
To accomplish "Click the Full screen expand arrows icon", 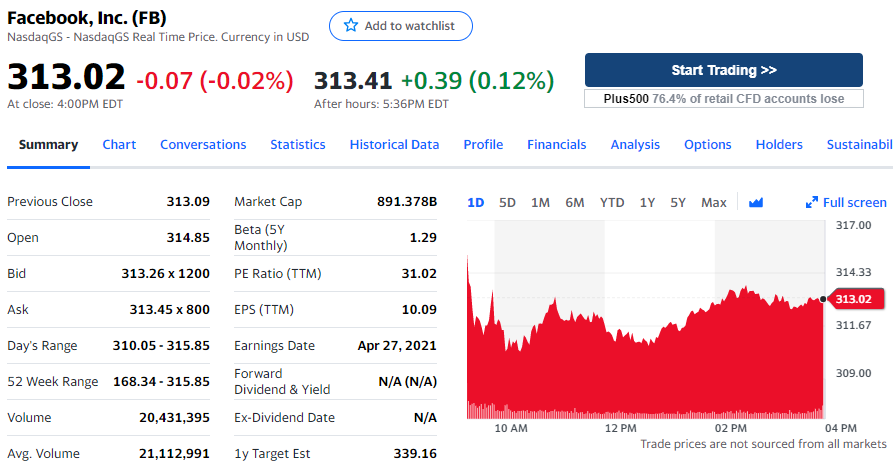I will point(812,203).
